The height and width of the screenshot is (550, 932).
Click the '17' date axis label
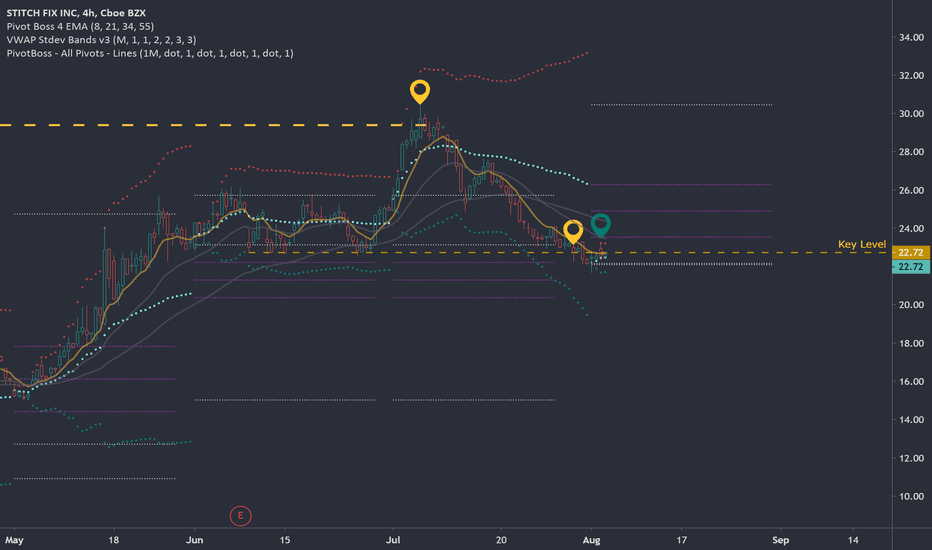(x=681, y=540)
